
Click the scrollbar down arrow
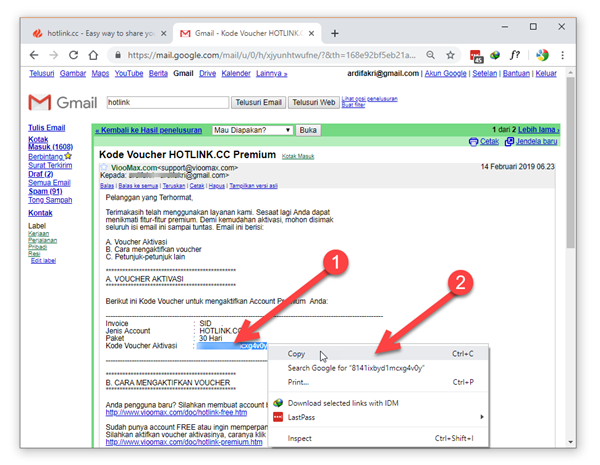pos(570,442)
